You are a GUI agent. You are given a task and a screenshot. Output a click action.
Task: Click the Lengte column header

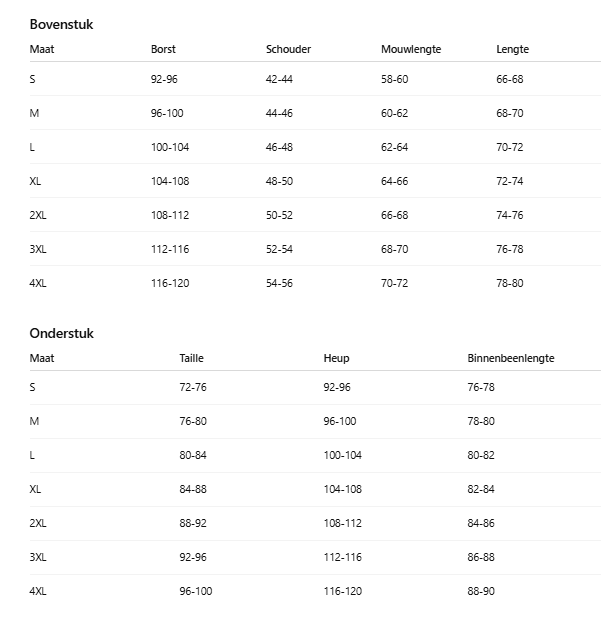[512, 49]
